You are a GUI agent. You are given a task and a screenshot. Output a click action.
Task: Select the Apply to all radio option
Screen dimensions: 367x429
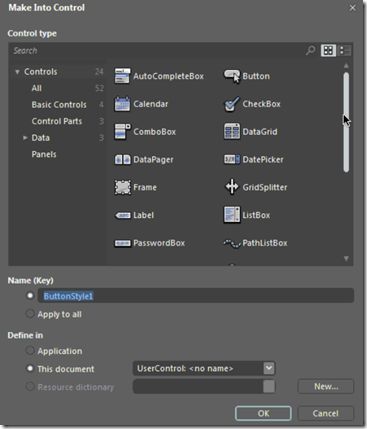pyautogui.click(x=30, y=314)
